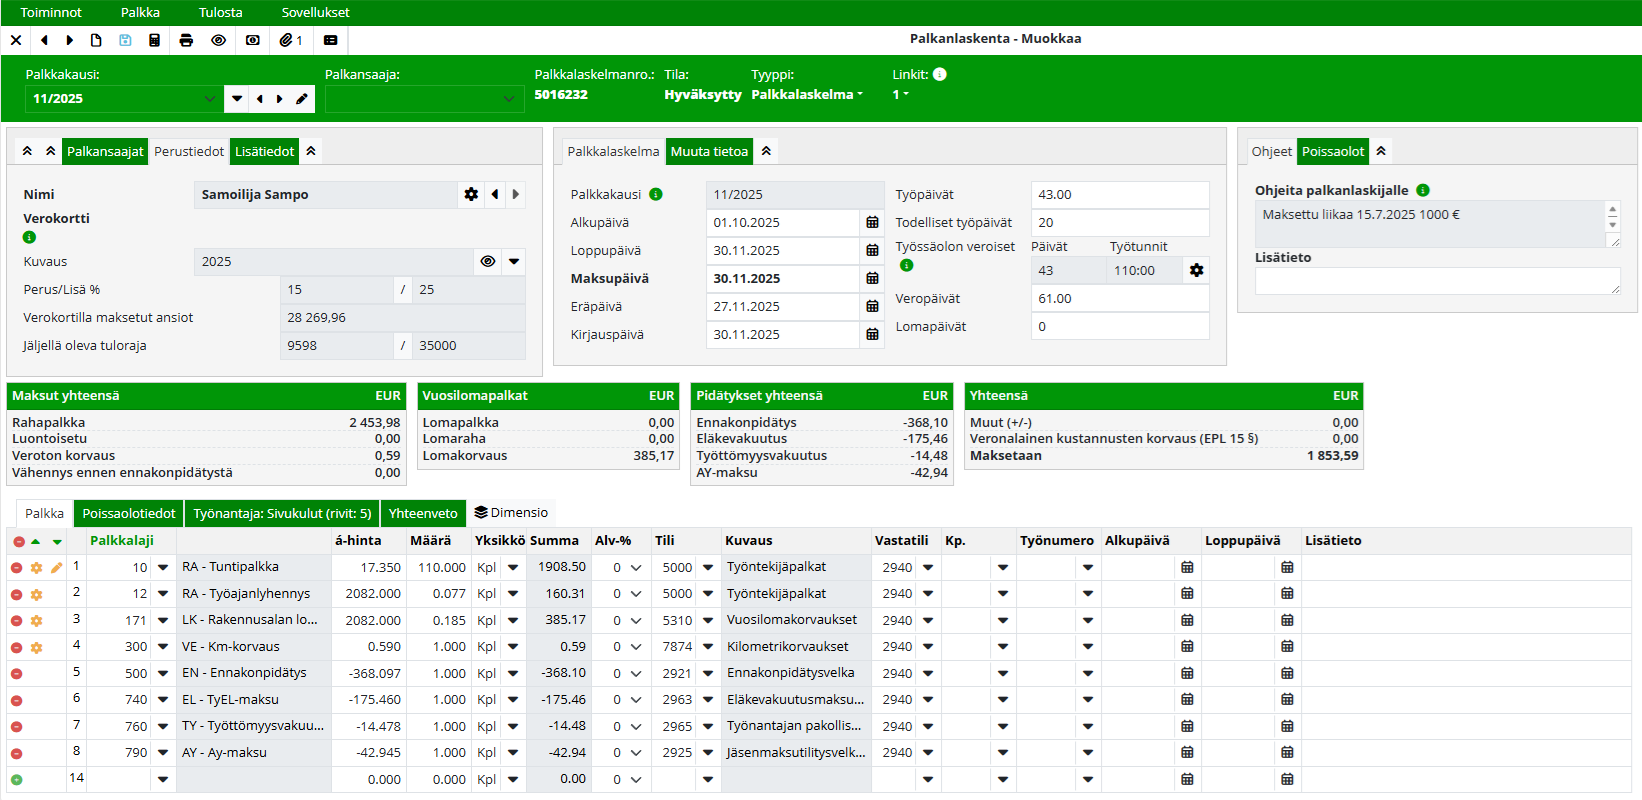Switch to the Poissaolotiedot tab
This screenshot has height=800, width=1642.
[x=129, y=514]
